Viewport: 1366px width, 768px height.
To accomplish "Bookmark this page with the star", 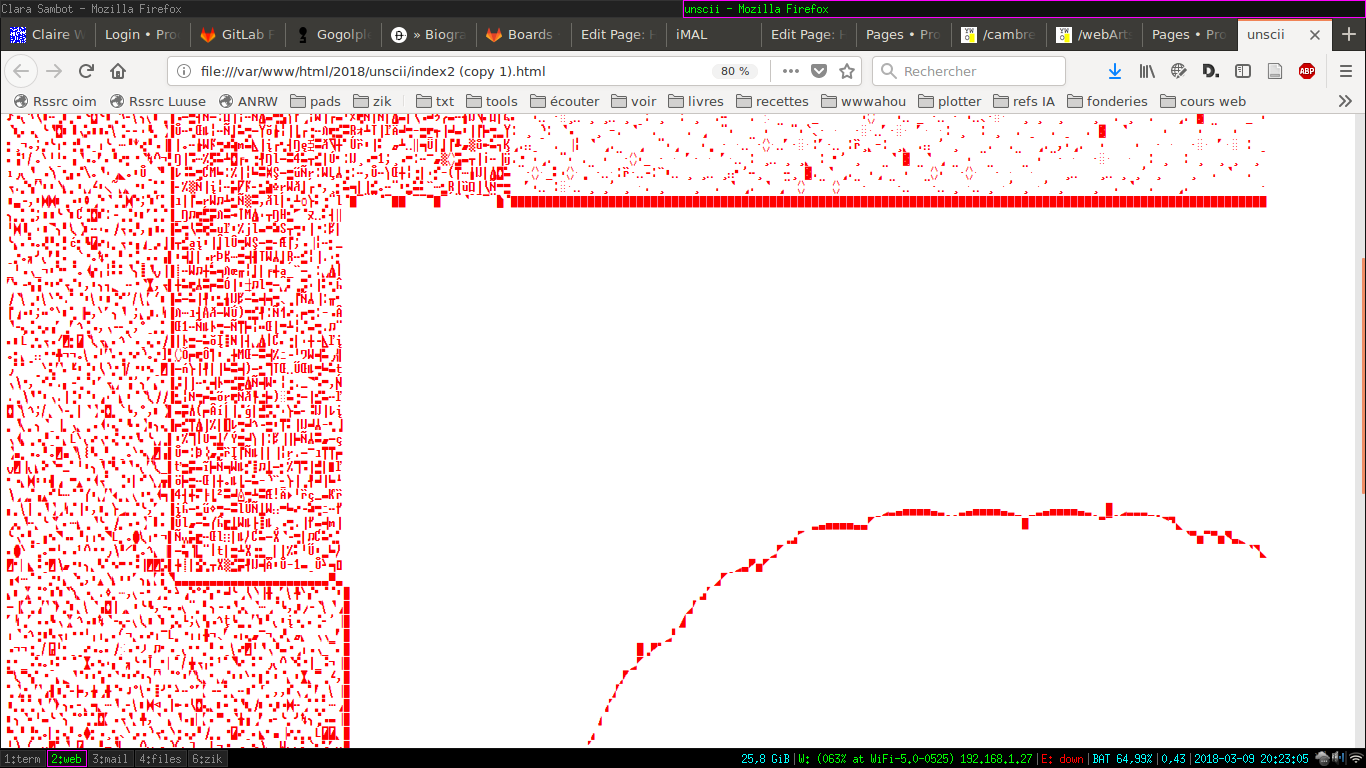I will (x=847, y=71).
